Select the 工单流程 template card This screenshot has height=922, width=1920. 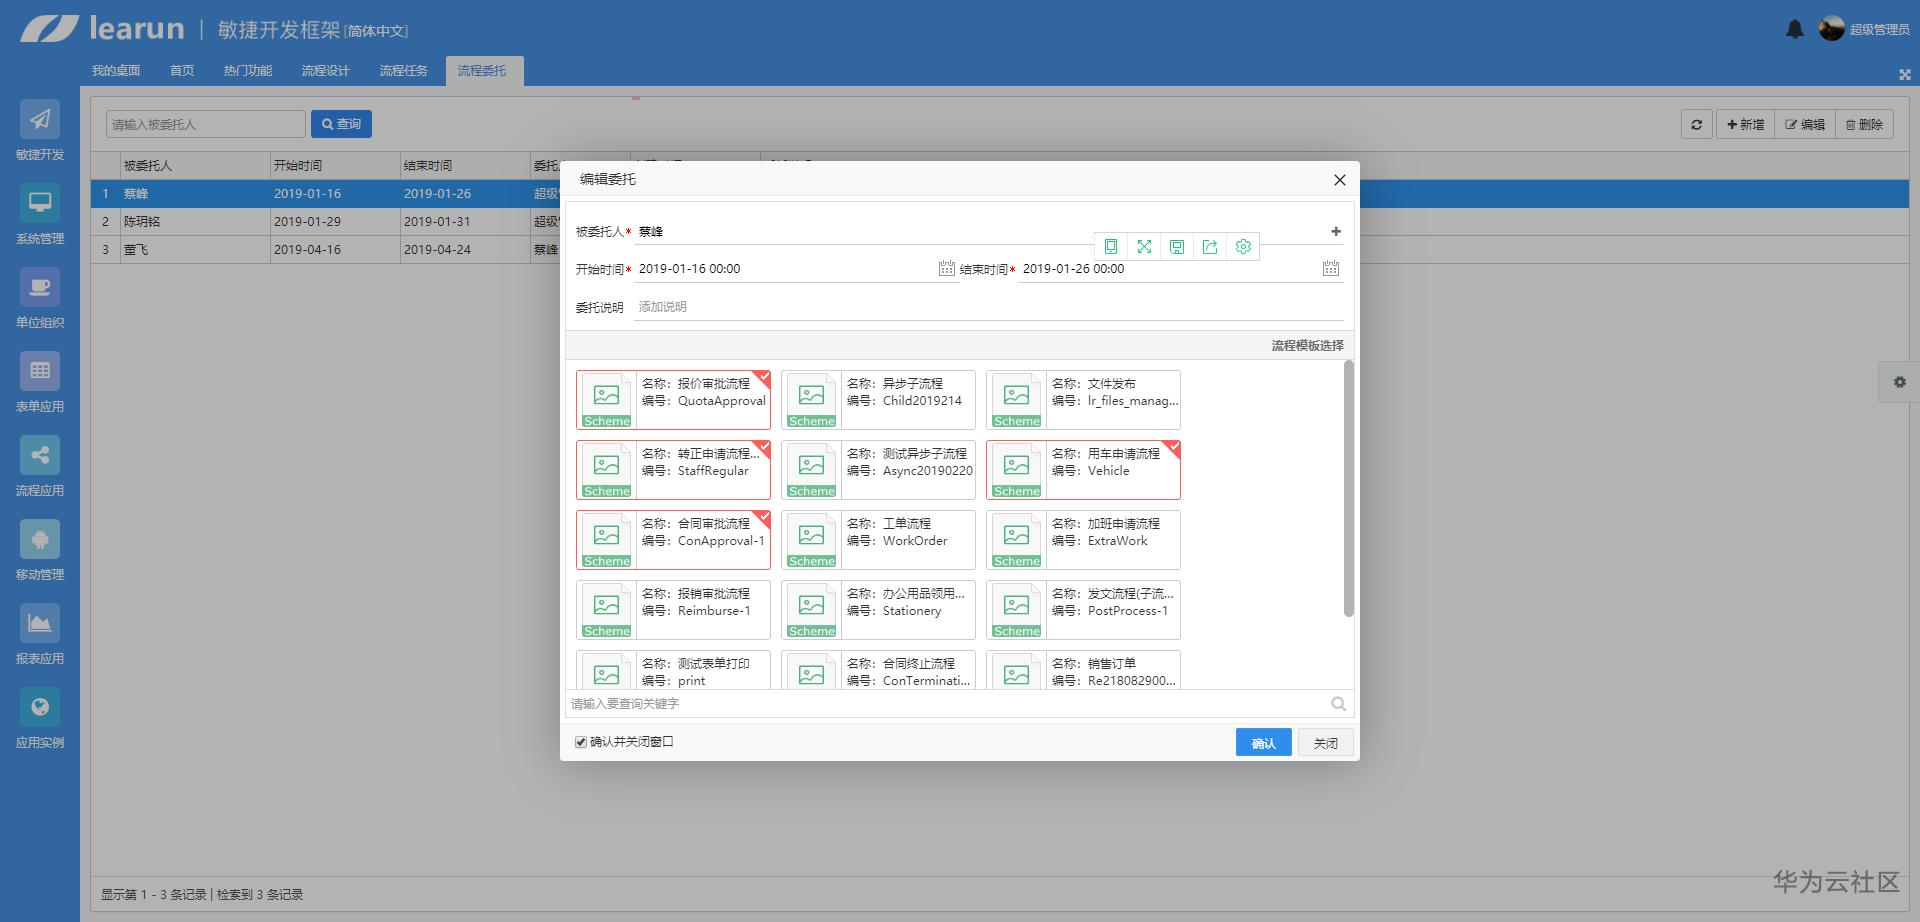coord(878,540)
